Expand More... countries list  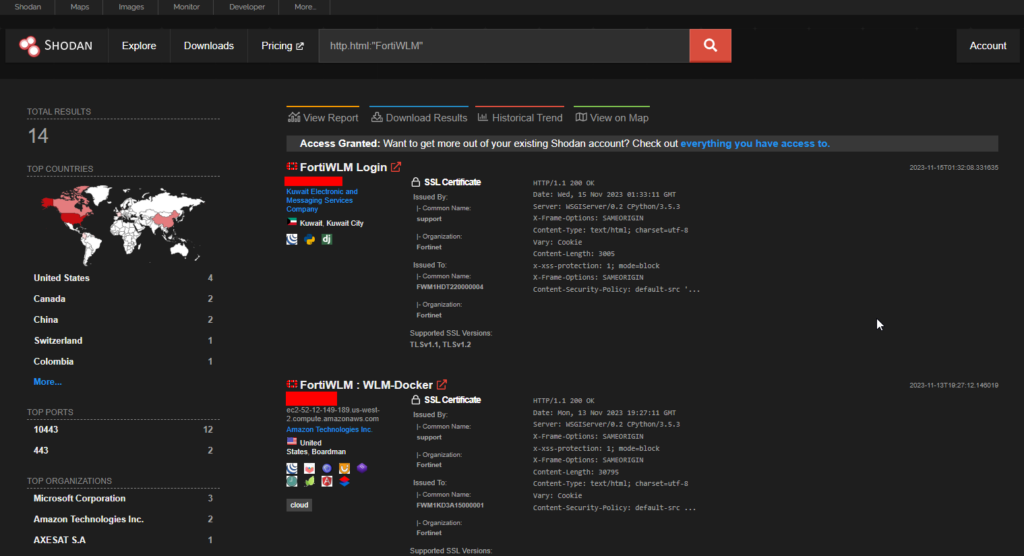pos(47,382)
